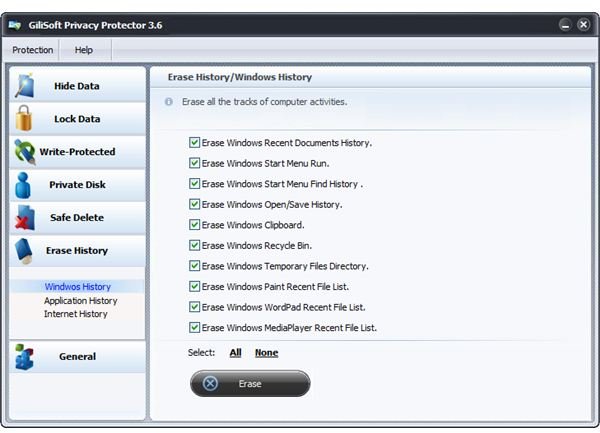
Task: Open the Hide Data section
Action: 77,85
